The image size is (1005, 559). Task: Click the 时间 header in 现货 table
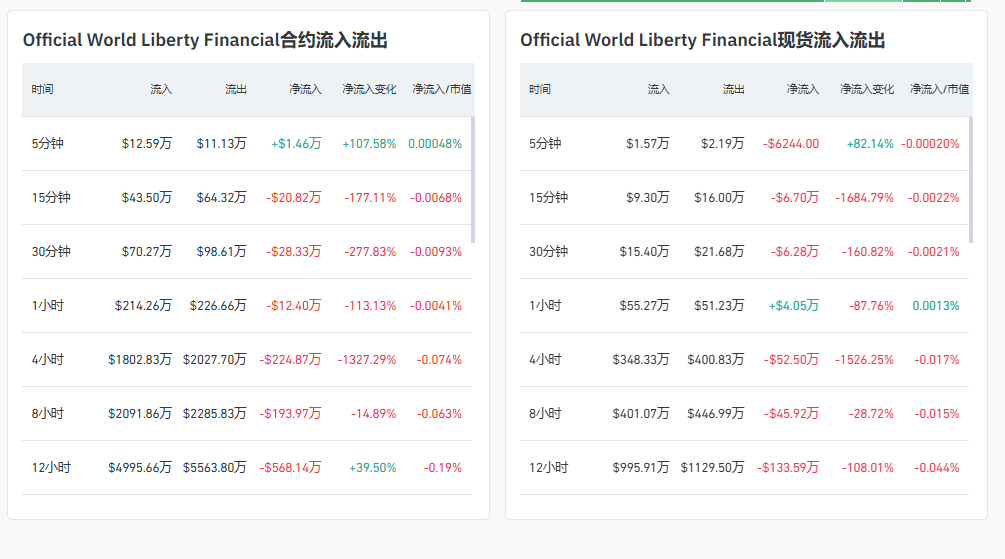pos(540,90)
